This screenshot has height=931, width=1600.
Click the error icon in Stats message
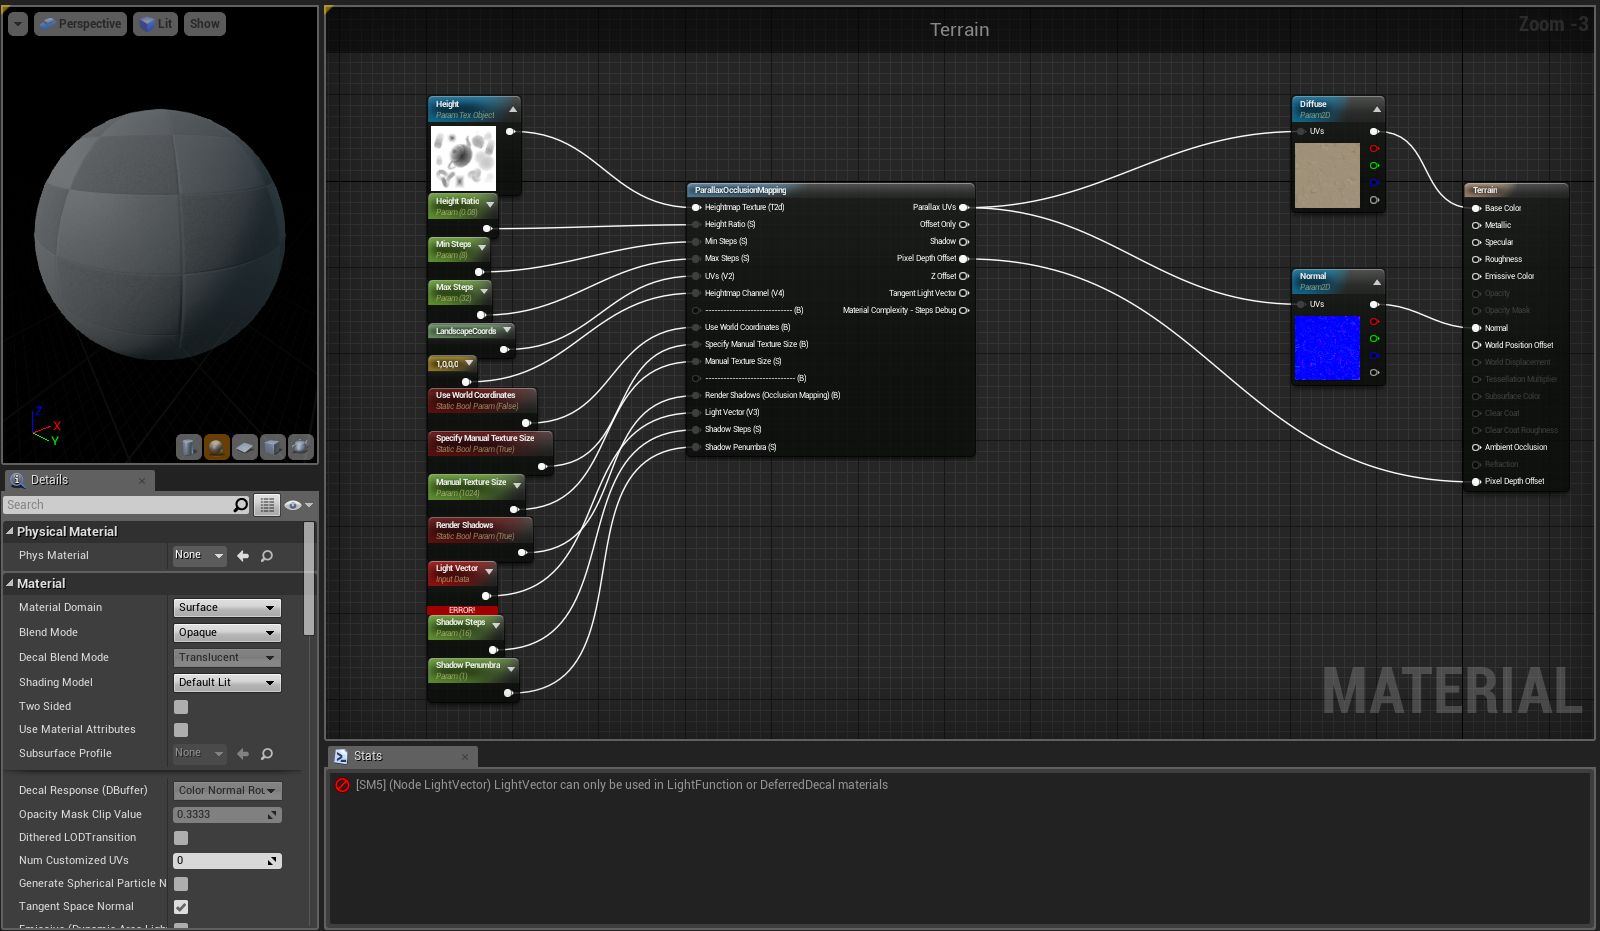point(342,785)
